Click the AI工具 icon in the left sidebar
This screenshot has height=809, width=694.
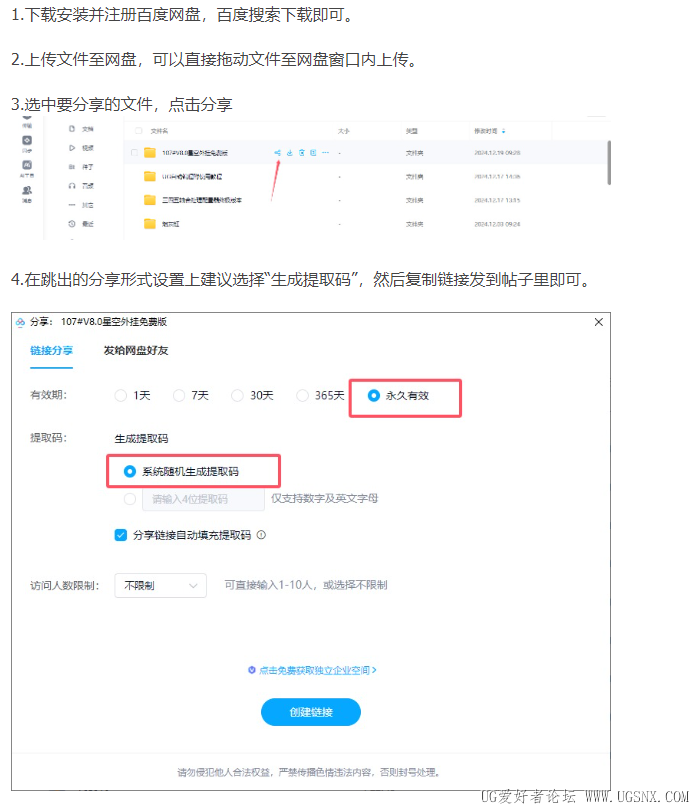(27, 165)
